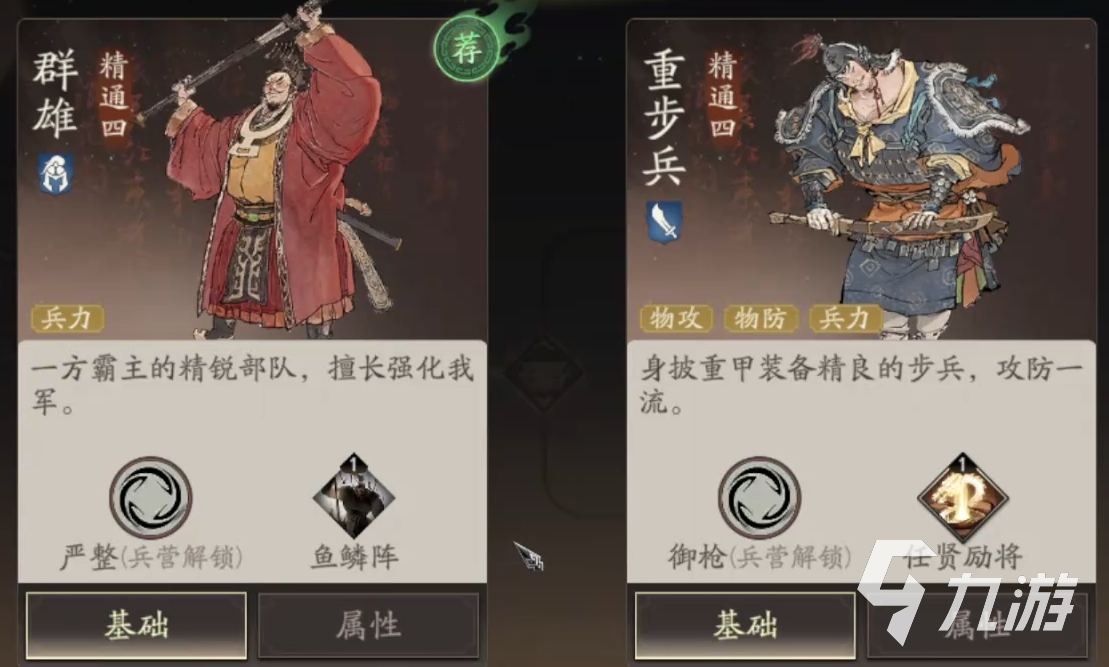Image resolution: width=1109 pixels, height=667 pixels.
Task: Select the 严整 barracks-unlock skill icon
Action: (x=151, y=497)
